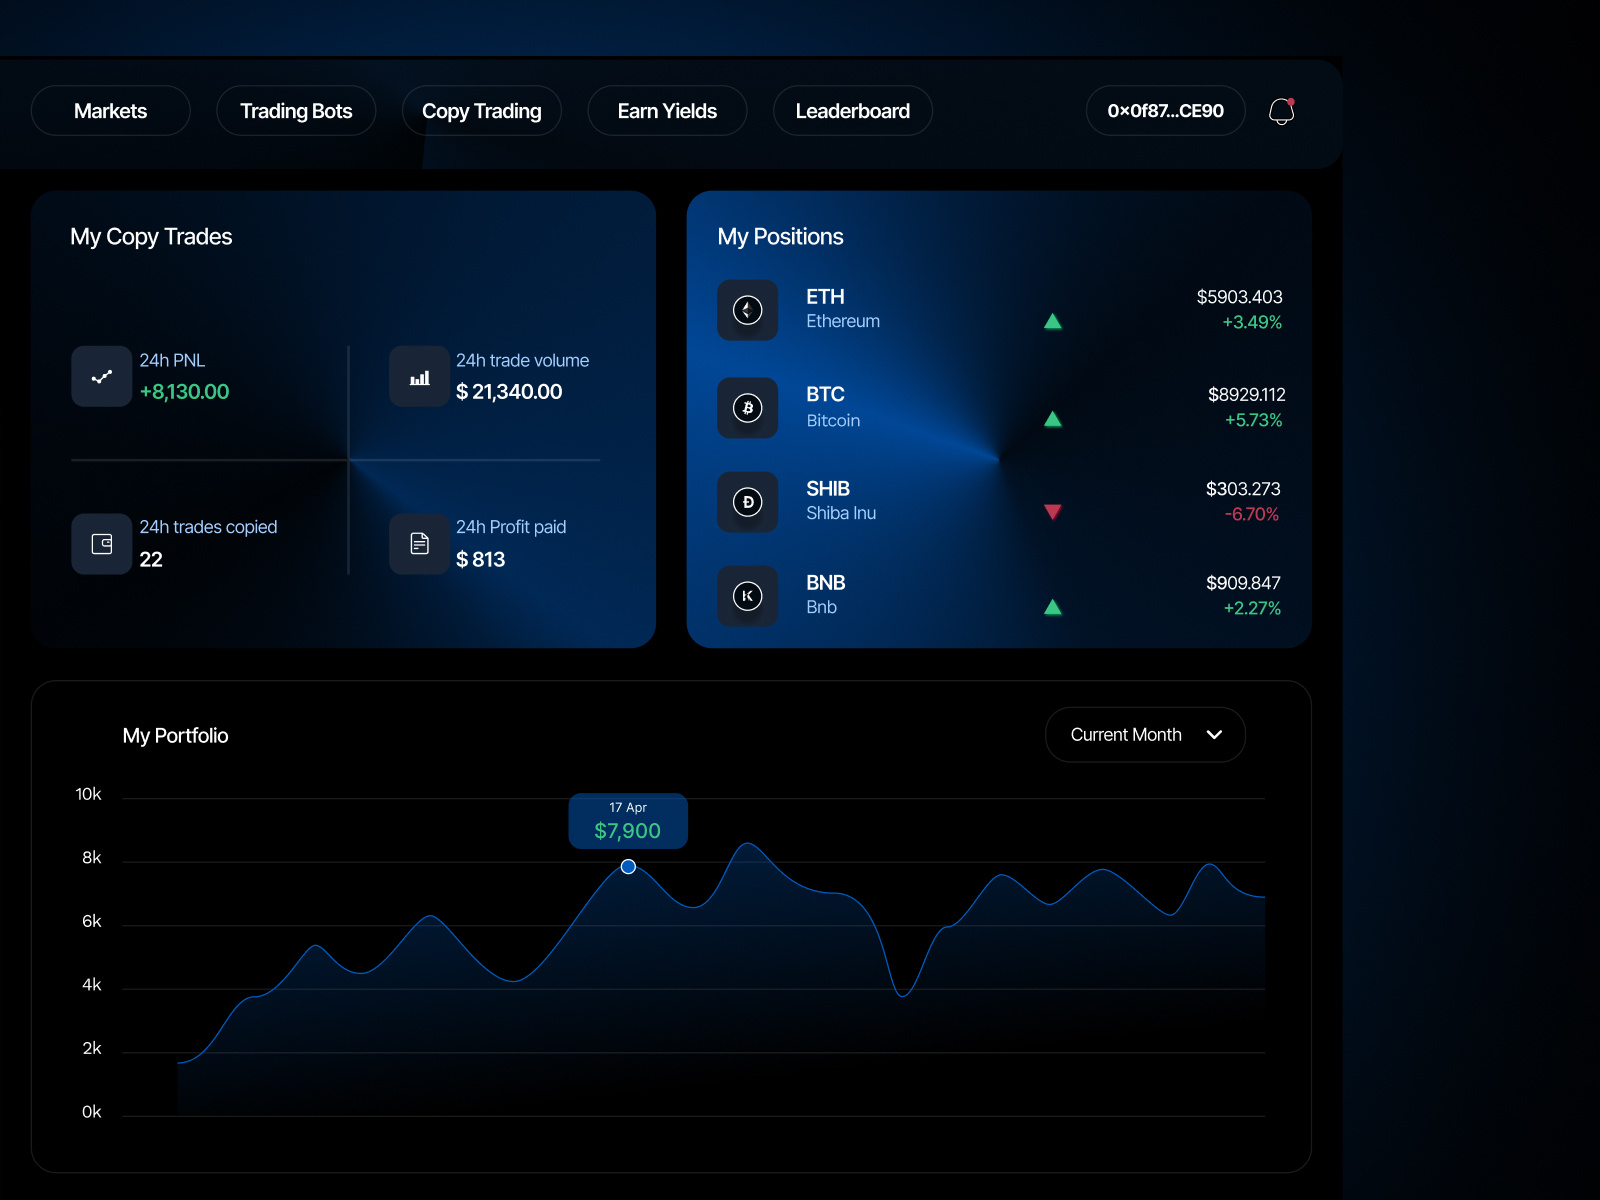Viewport: 1600px width, 1200px height.
Task: Select the 17 Apr data point on the chart
Action: click(x=628, y=867)
